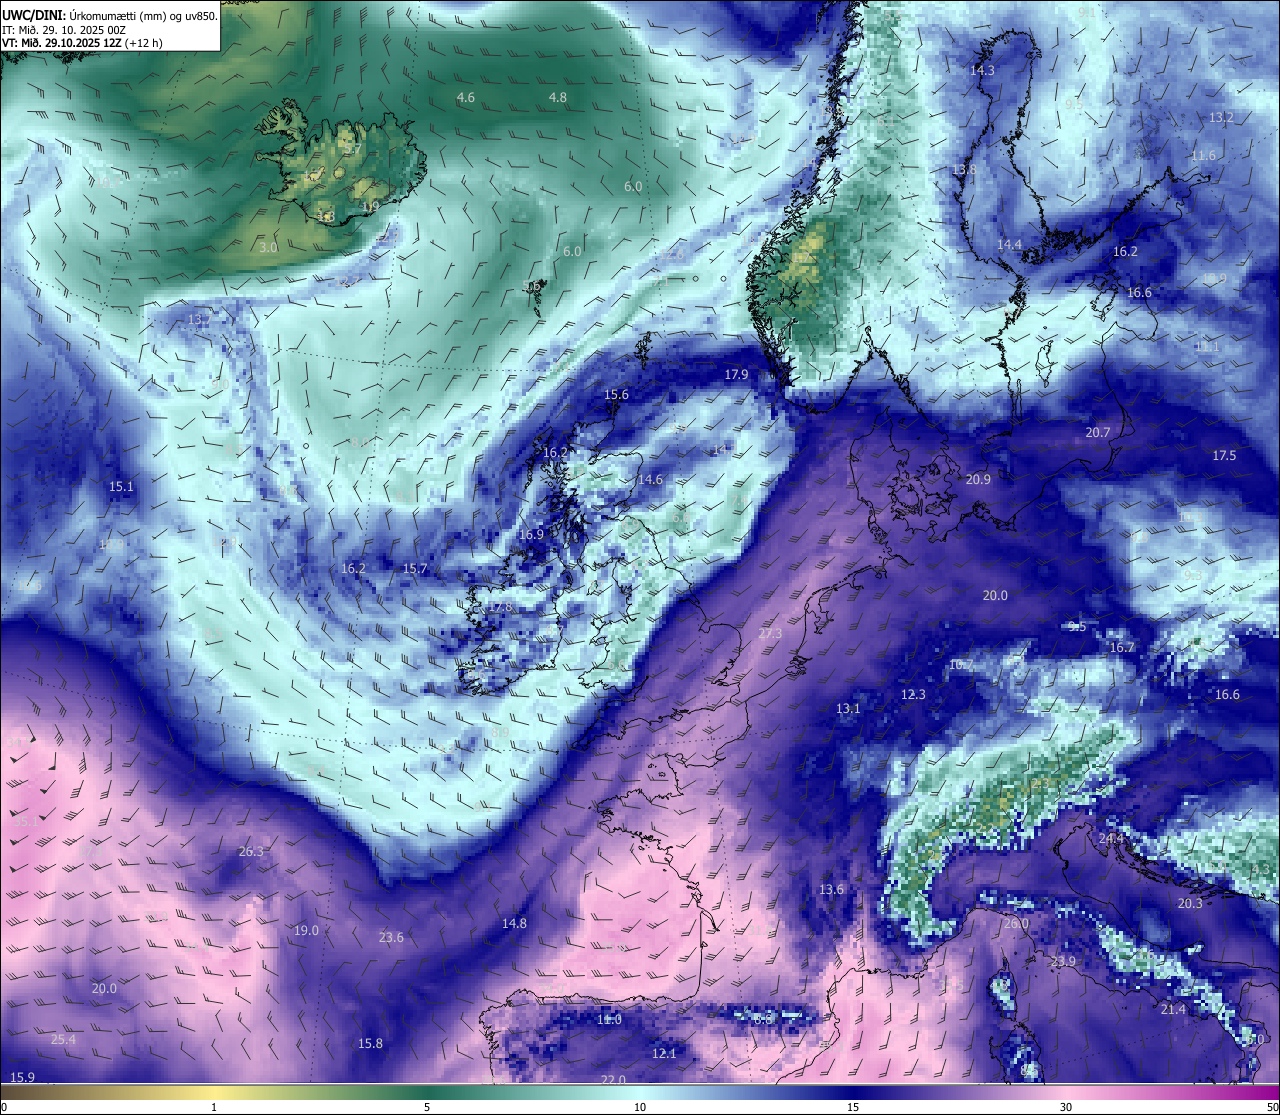The height and width of the screenshot is (1115, 1280).
Task: Click the 14.6 value over the North Sea
Action: [650, 479]
